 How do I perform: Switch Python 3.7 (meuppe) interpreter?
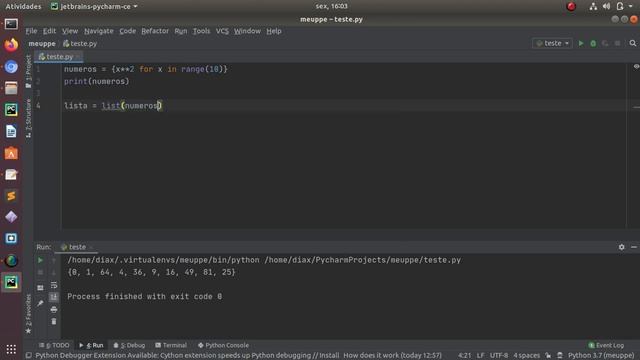(601, 356)
